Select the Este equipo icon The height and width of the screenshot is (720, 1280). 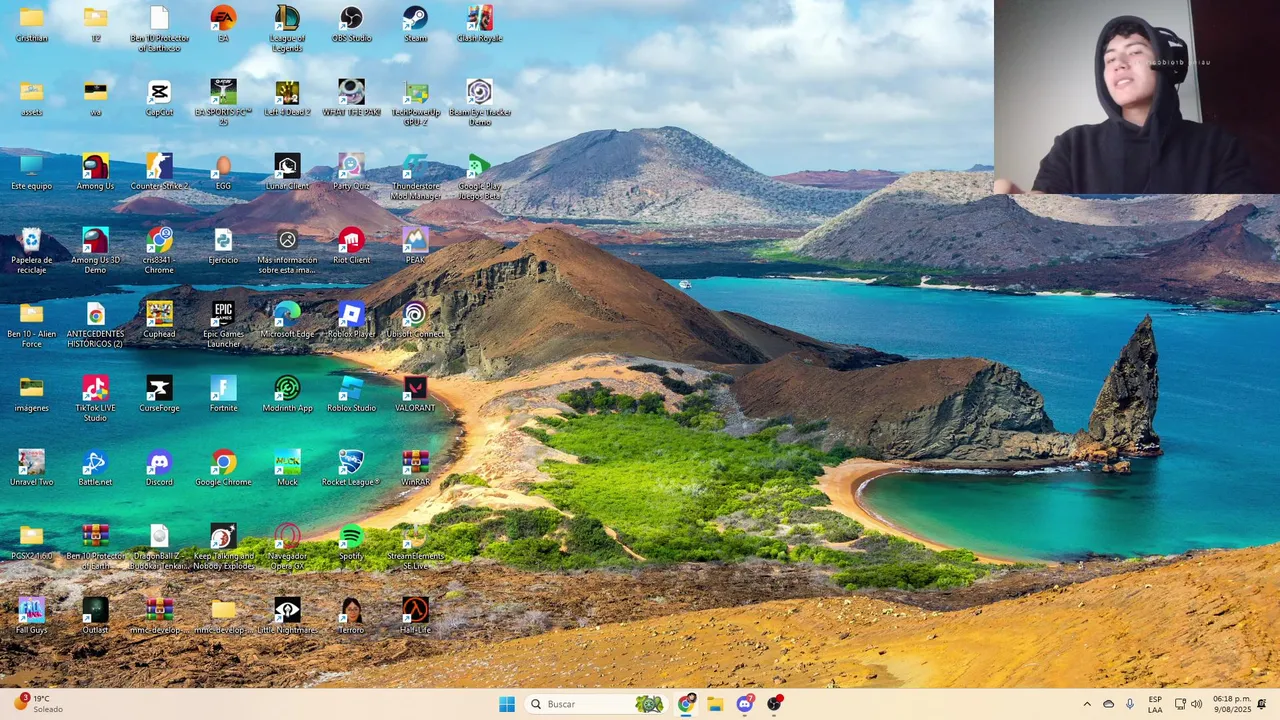(31, 172)
